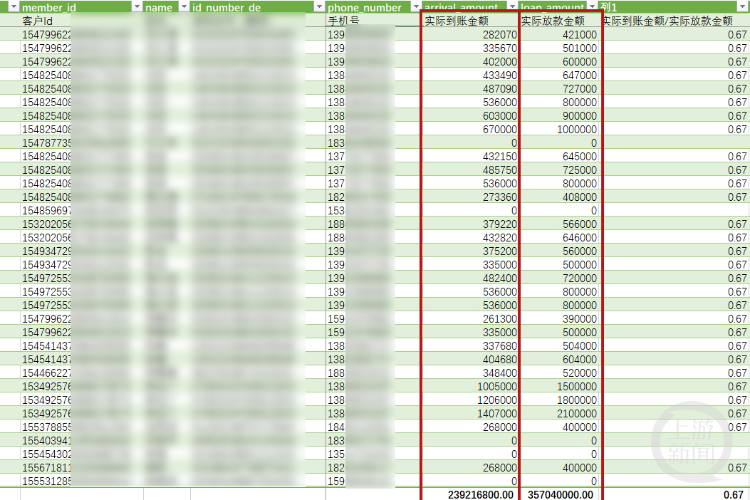Select cell with value 1800000

point(559,400)
